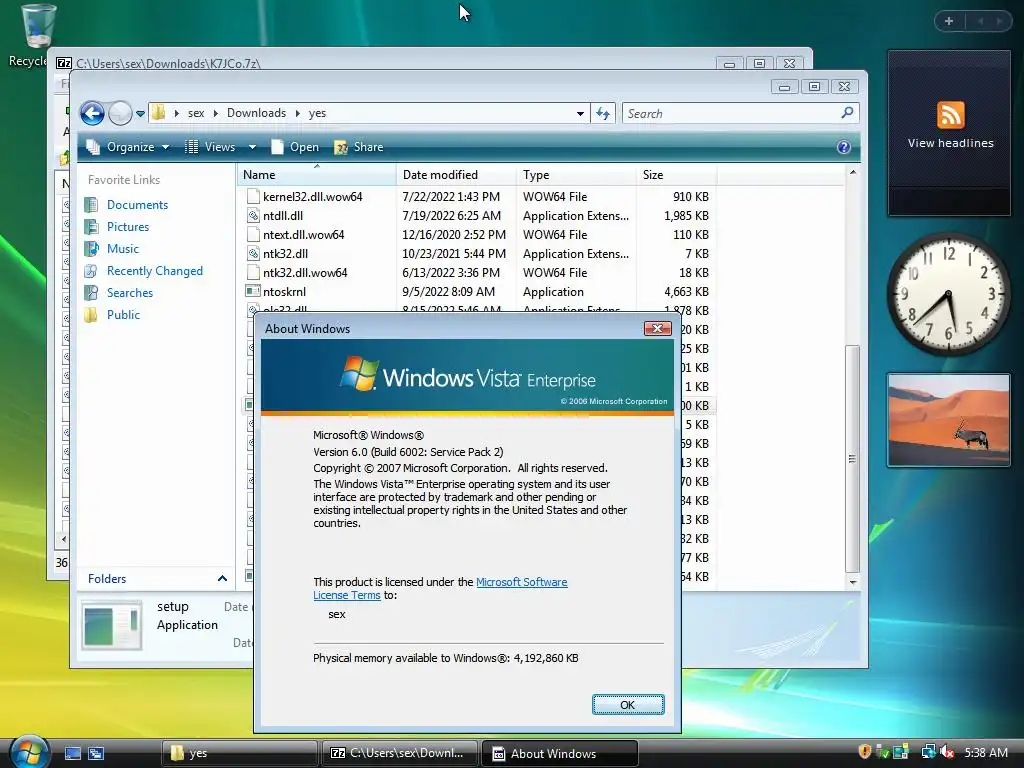
Task: Expand the address bar history dropdown
Action: tap(580, 114)
